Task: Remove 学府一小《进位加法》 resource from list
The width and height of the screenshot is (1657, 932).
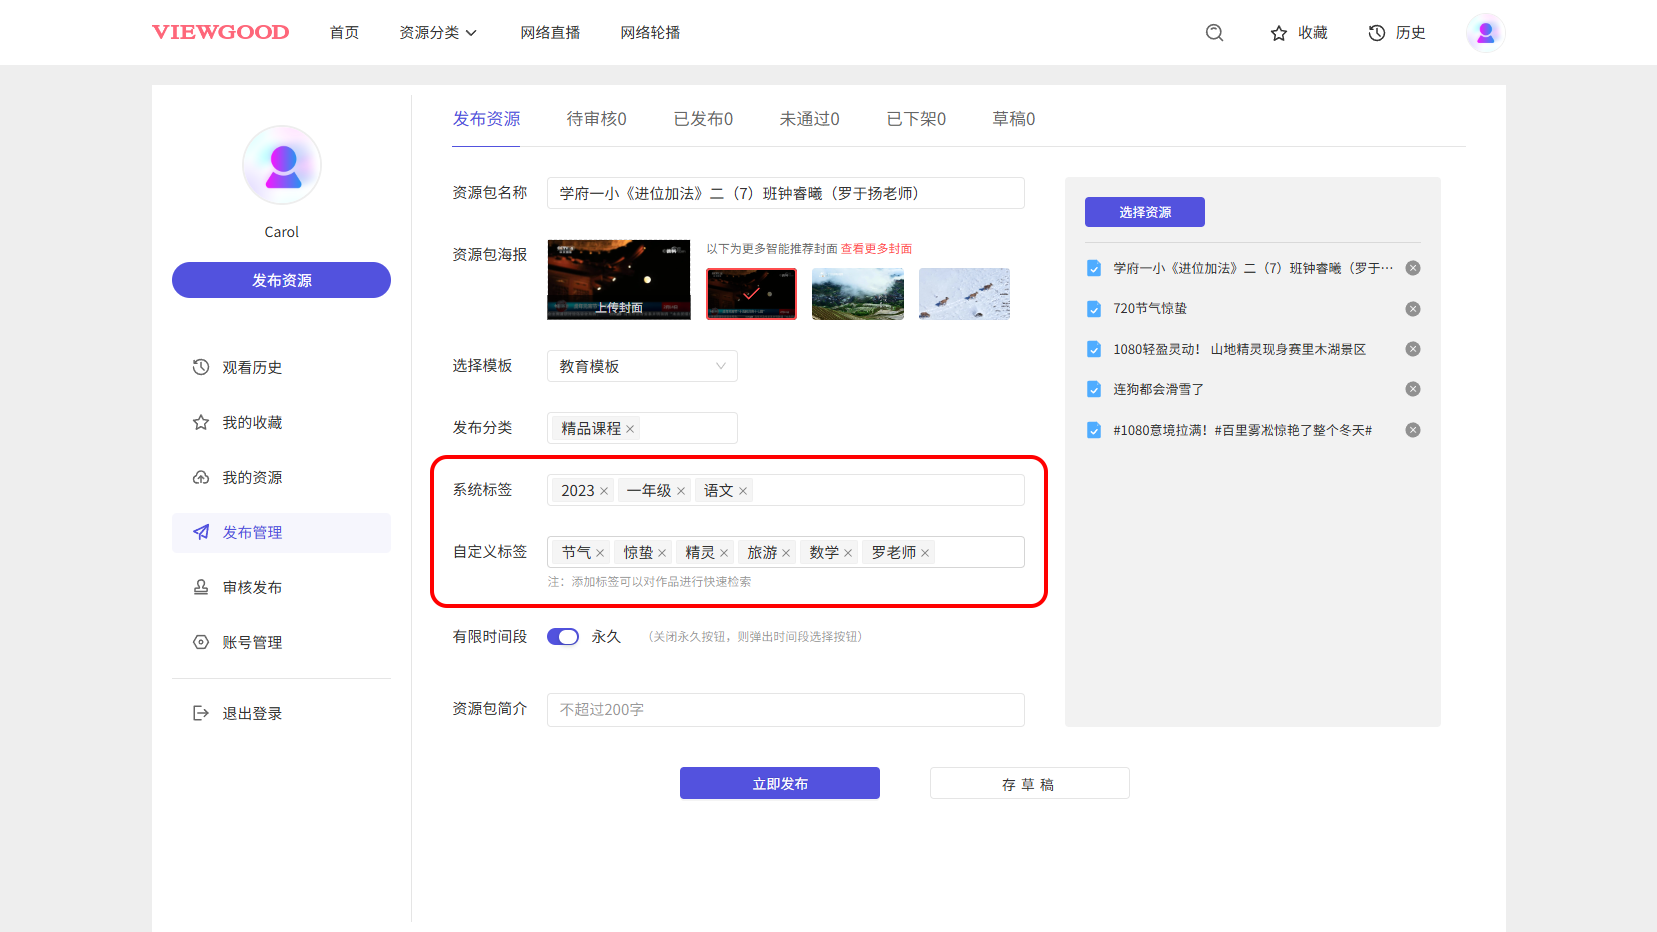Action: (1413, 268)
